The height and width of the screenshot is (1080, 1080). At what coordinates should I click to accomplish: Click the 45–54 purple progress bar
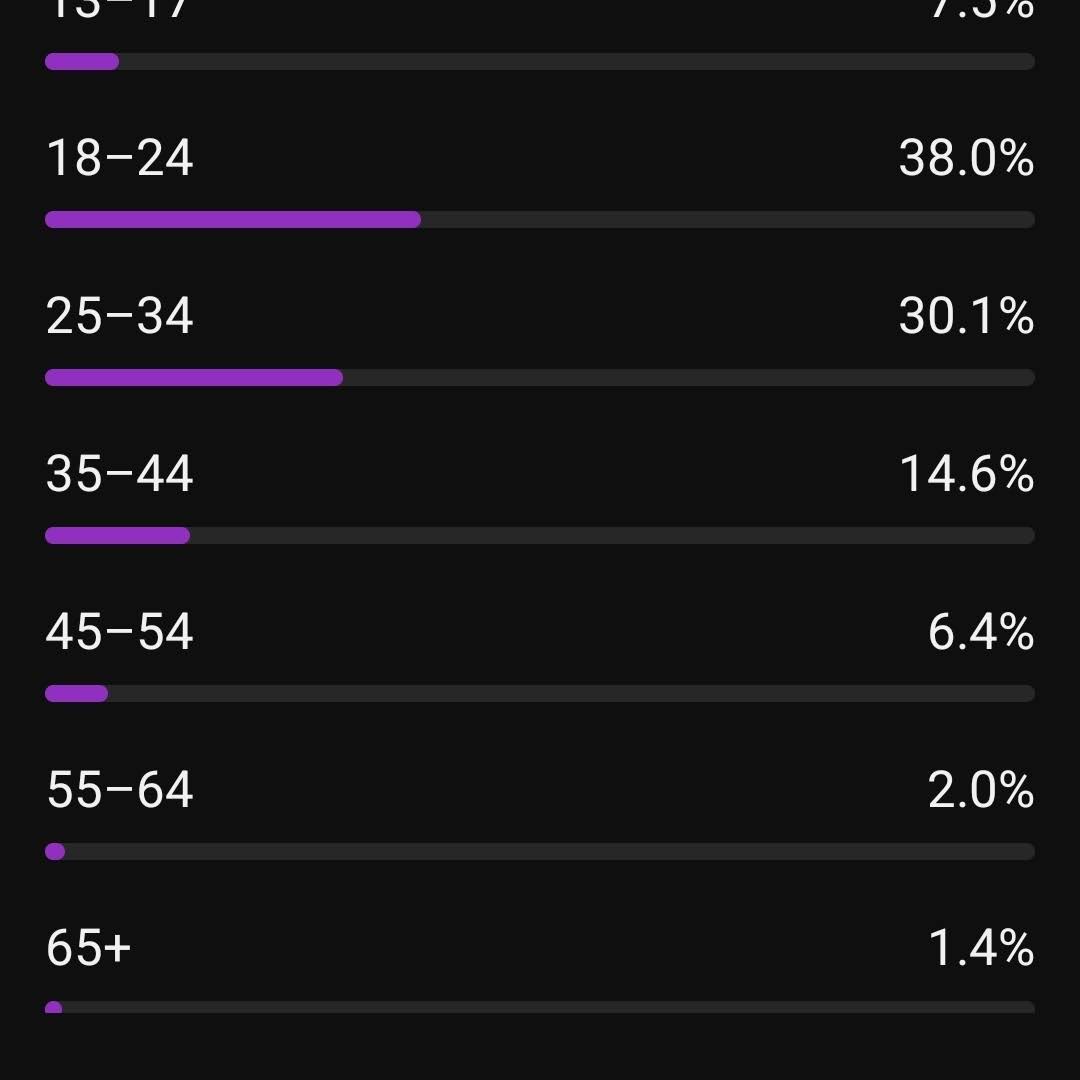(x=77, y=694)
